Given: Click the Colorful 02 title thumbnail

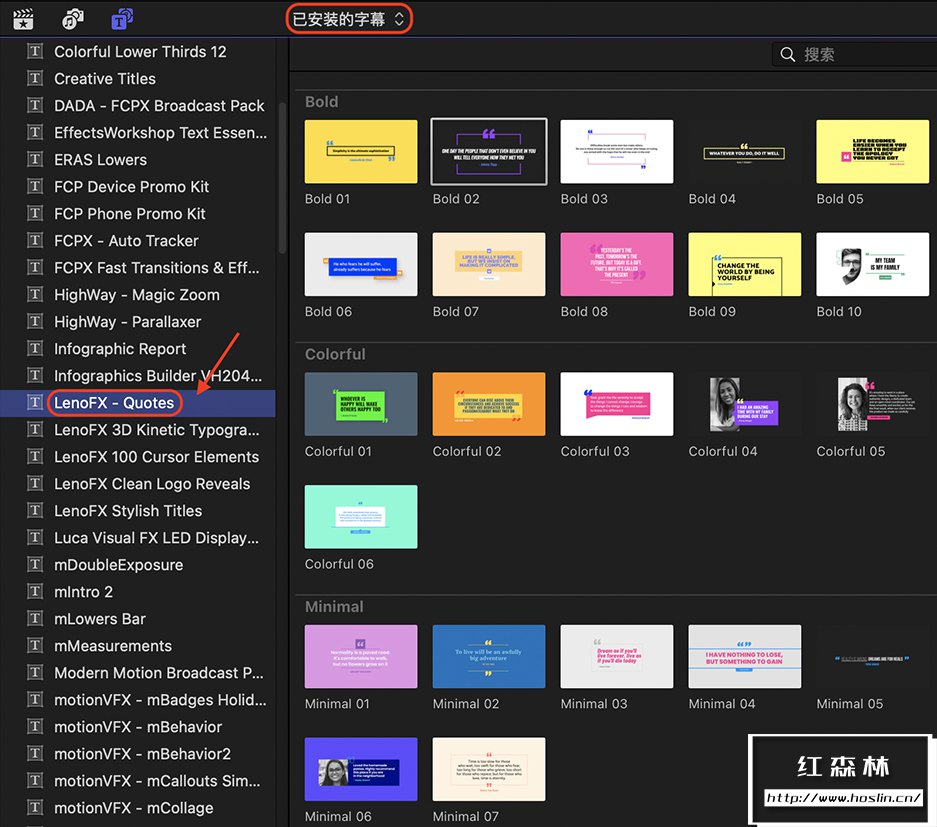Looking at the screenshot, I should pyautogui.click(x=489, y=404).
